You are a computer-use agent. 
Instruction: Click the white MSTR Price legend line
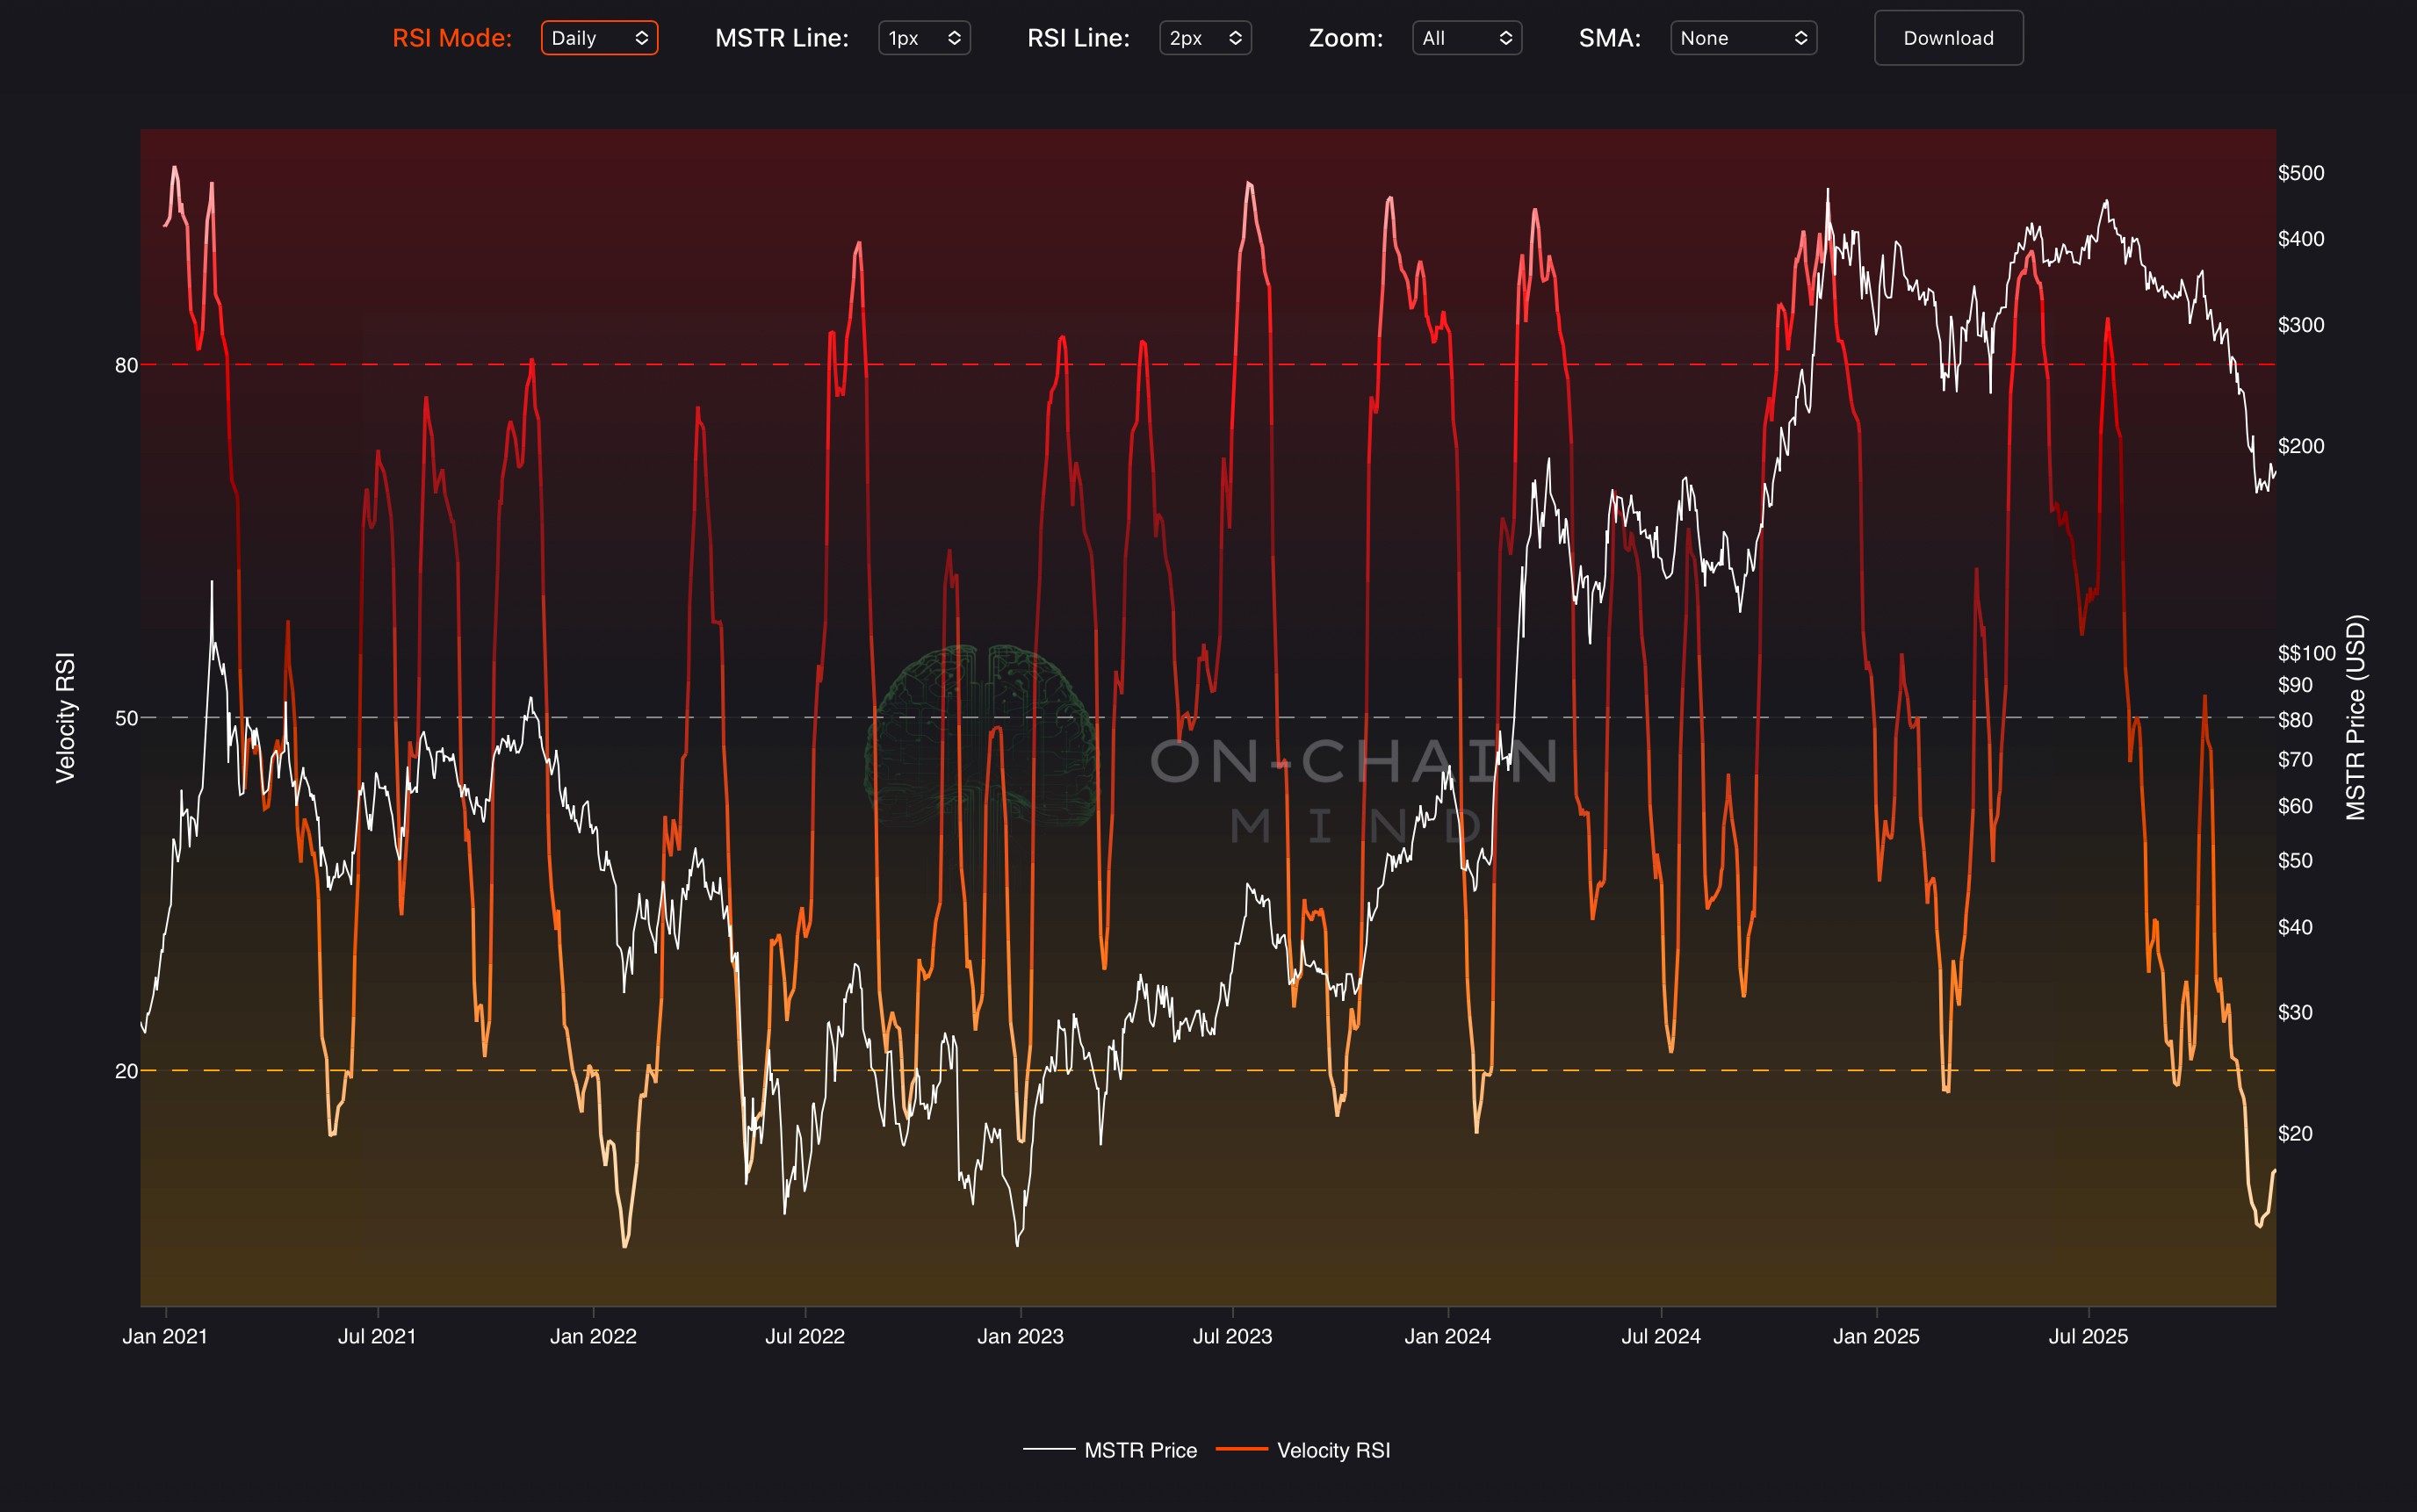point(1049,1449)
